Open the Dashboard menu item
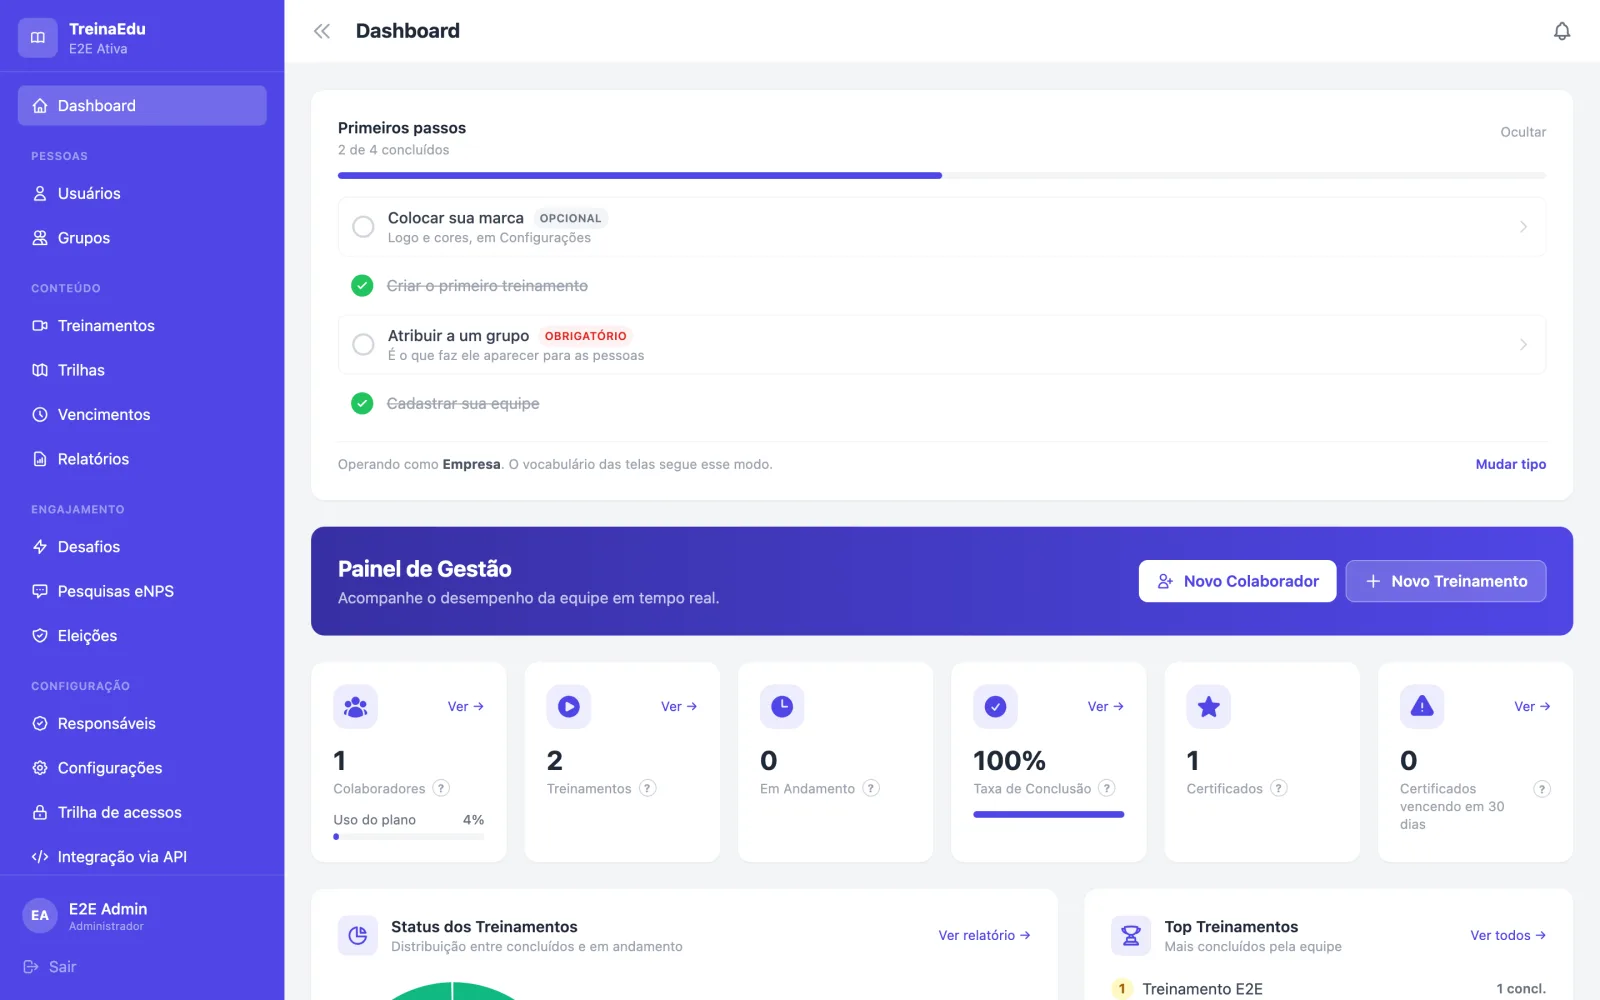The height and width of the screenshot is (1000, 1600). tap(142, 106)
